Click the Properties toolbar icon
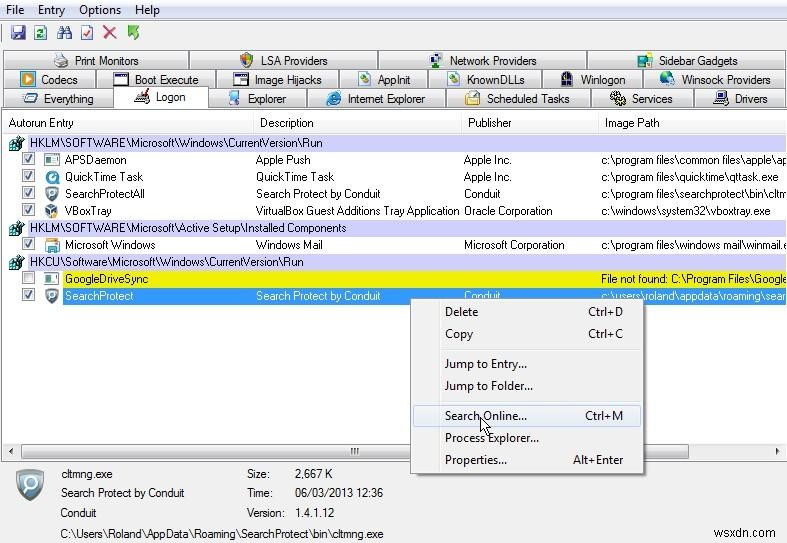This screenshot has width=787, height=543. [87, 33]
